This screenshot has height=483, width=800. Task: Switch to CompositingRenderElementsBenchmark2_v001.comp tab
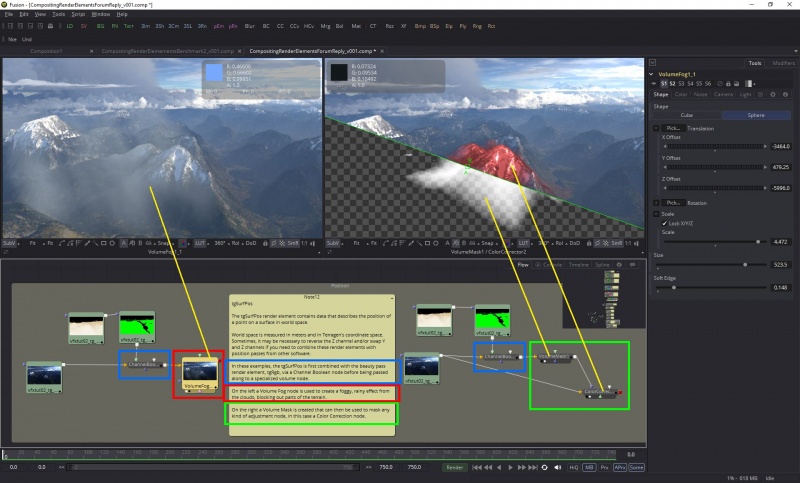pyautogui.click(x=168, y=51)
